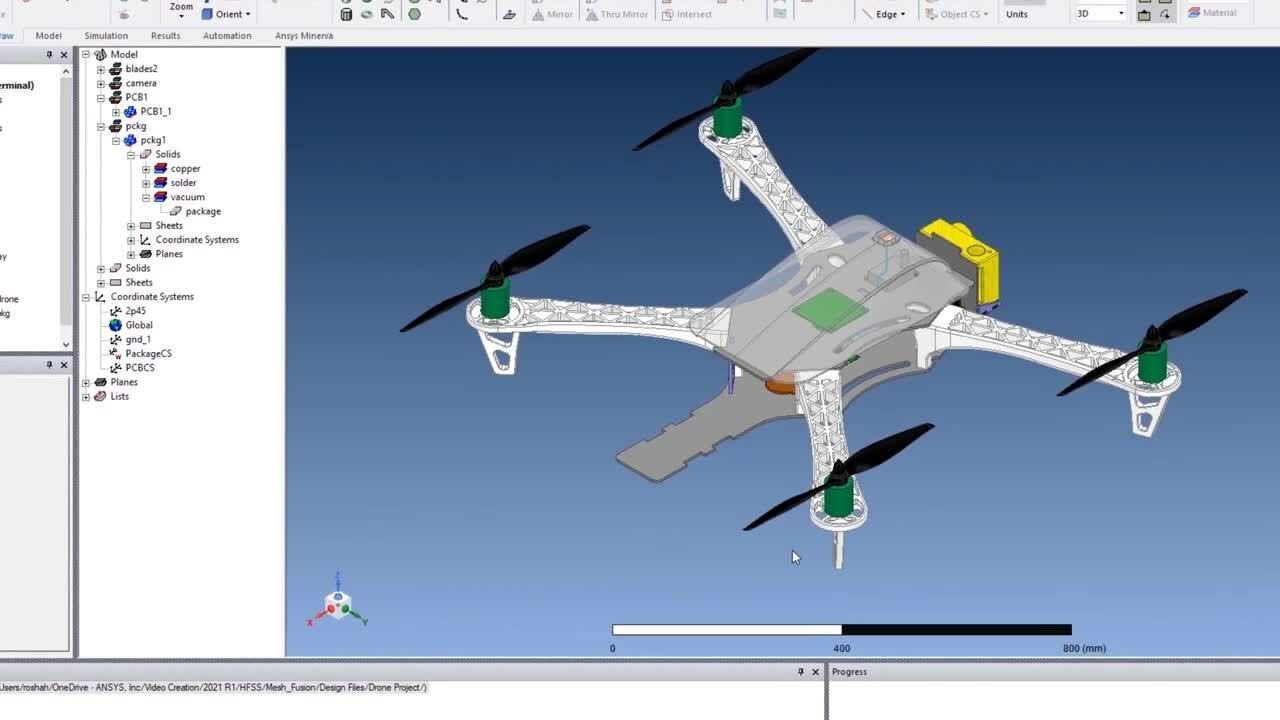Close the message panel at bottom

pos(815,672)
